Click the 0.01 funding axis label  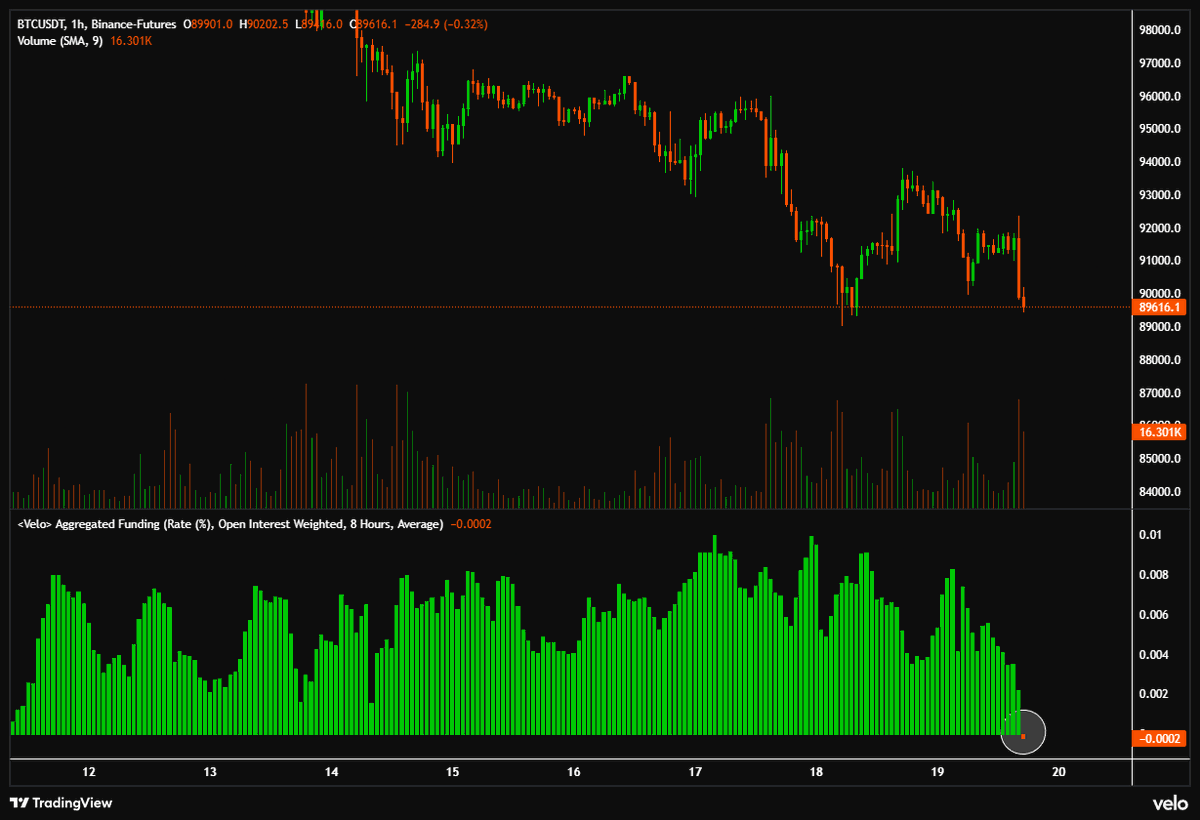click(x=1151, y=536)
